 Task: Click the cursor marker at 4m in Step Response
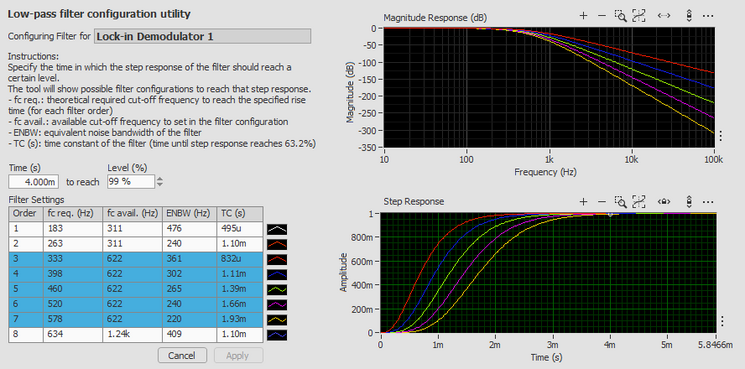[610, 214]
